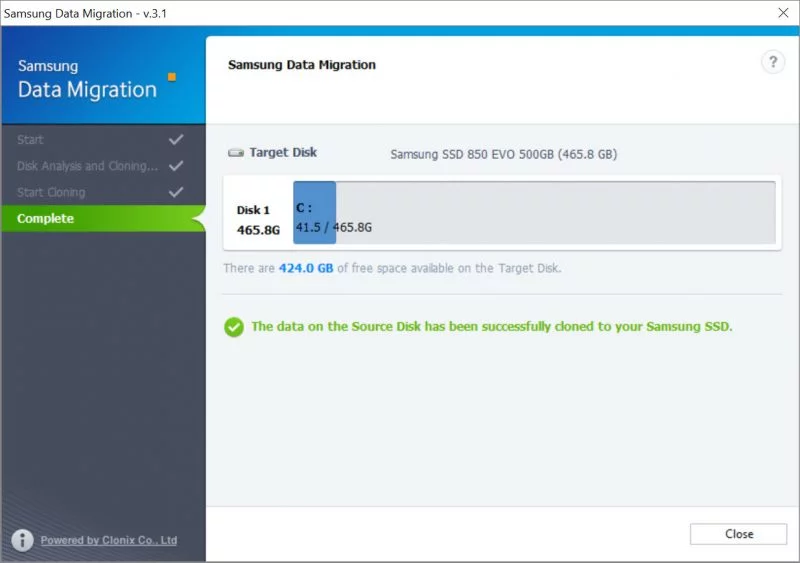Select the green Complete step
Image resolution: width=800 pixels, height=563 pixels.
click(x=46, y=218)
